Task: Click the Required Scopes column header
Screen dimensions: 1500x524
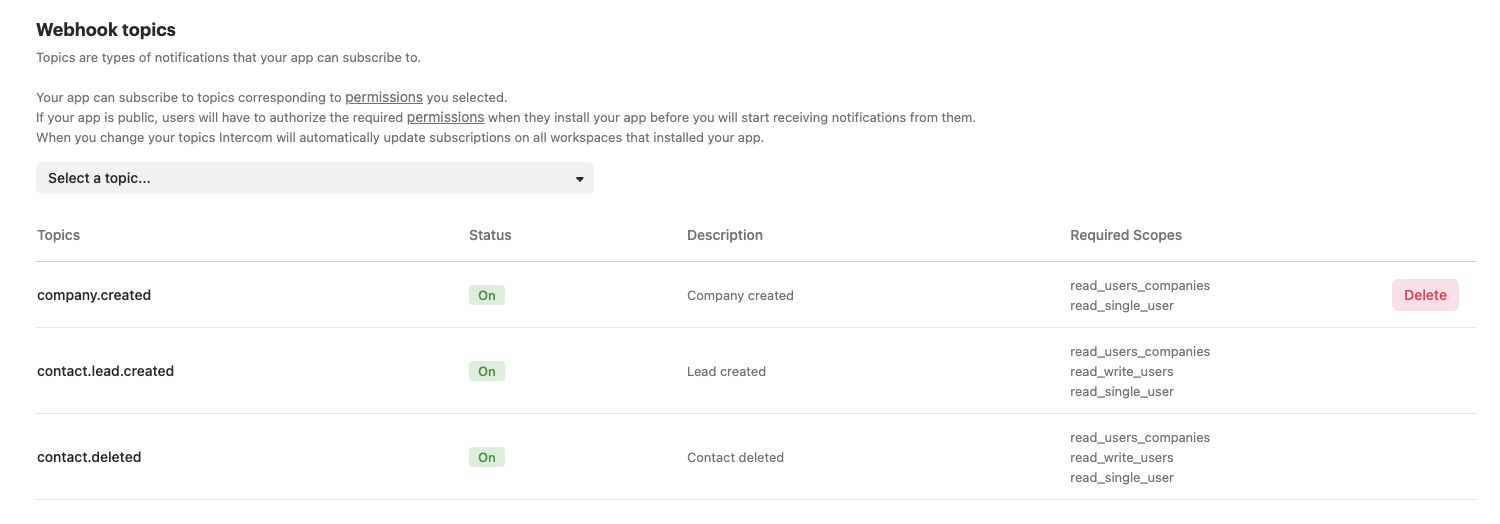Action: coord(1125,235)
